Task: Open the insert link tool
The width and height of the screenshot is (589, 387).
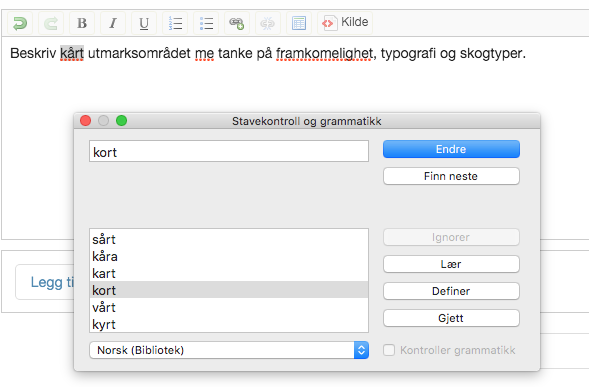Action: 237,23
